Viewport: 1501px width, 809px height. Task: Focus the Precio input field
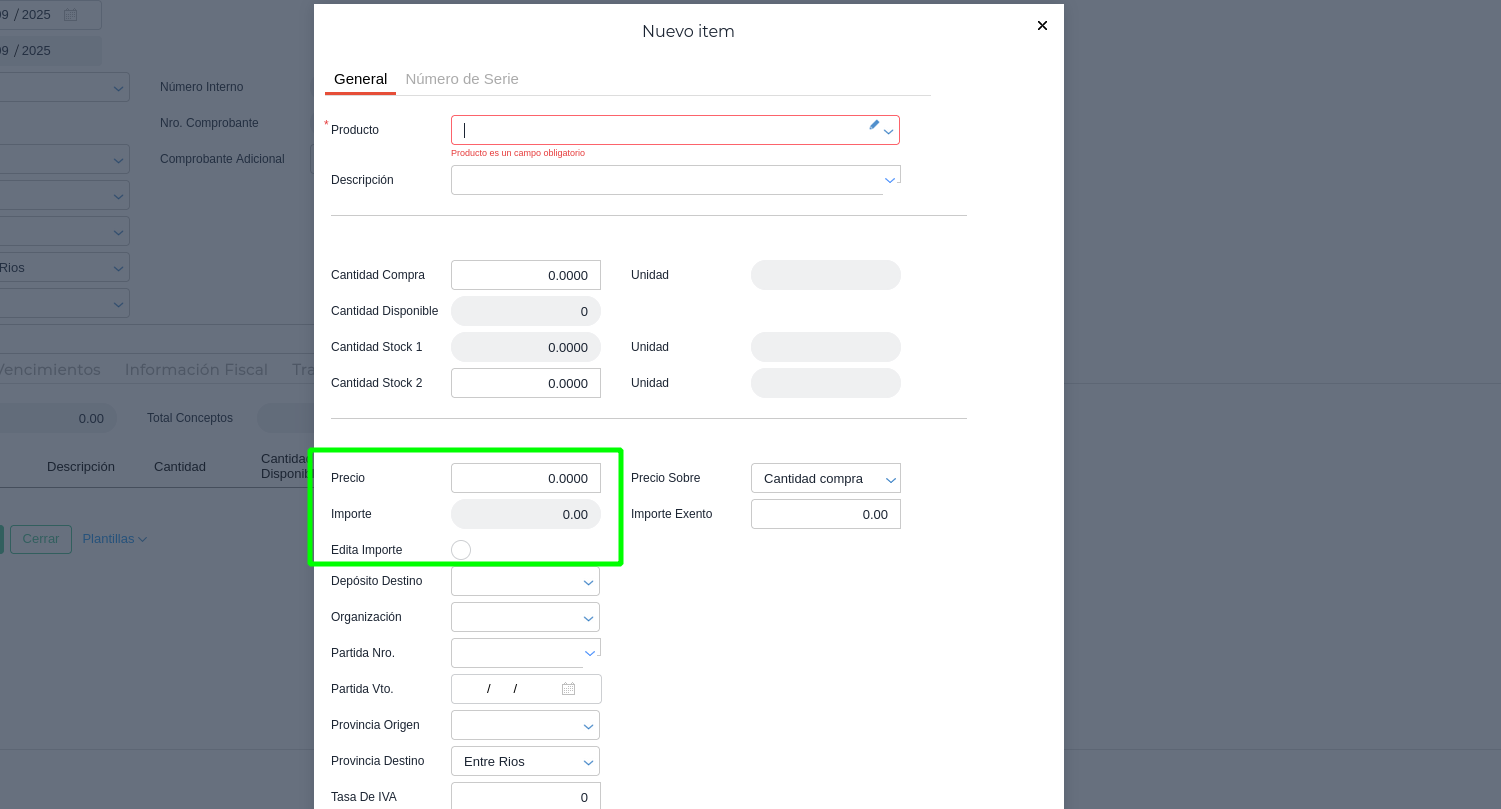point(525,479)
